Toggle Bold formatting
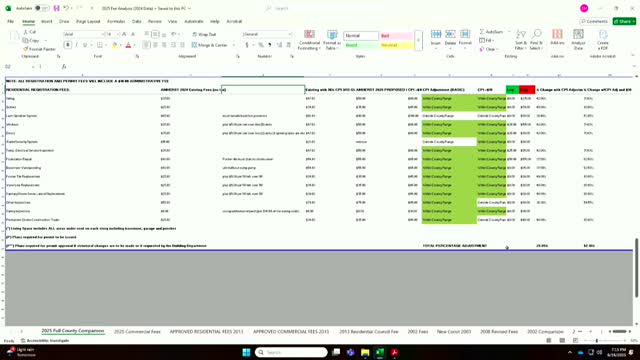The width and height of the screenshot is (640, 360). [68, 45]
